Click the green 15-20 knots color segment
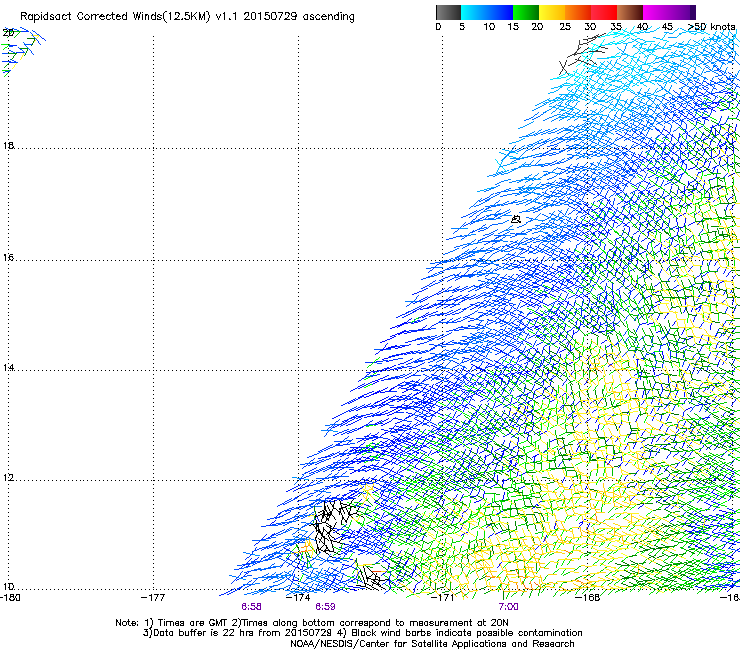740x650 pixels. 526,12
